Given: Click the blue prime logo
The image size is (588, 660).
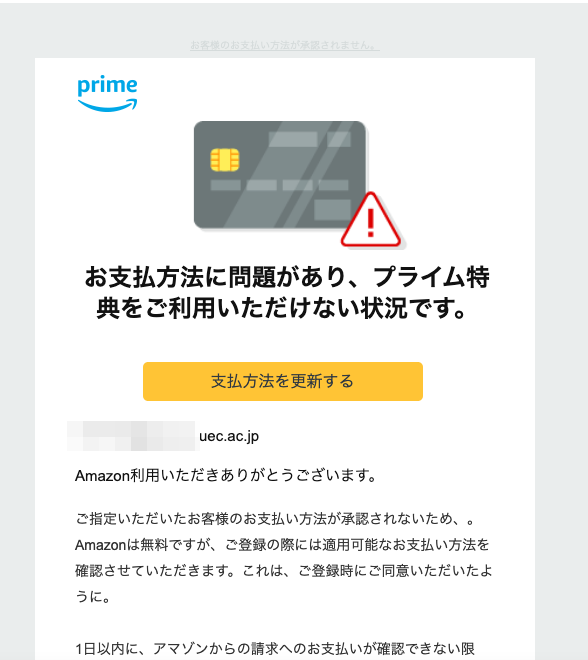Looking at the screenshot, I should pos(107,94).
